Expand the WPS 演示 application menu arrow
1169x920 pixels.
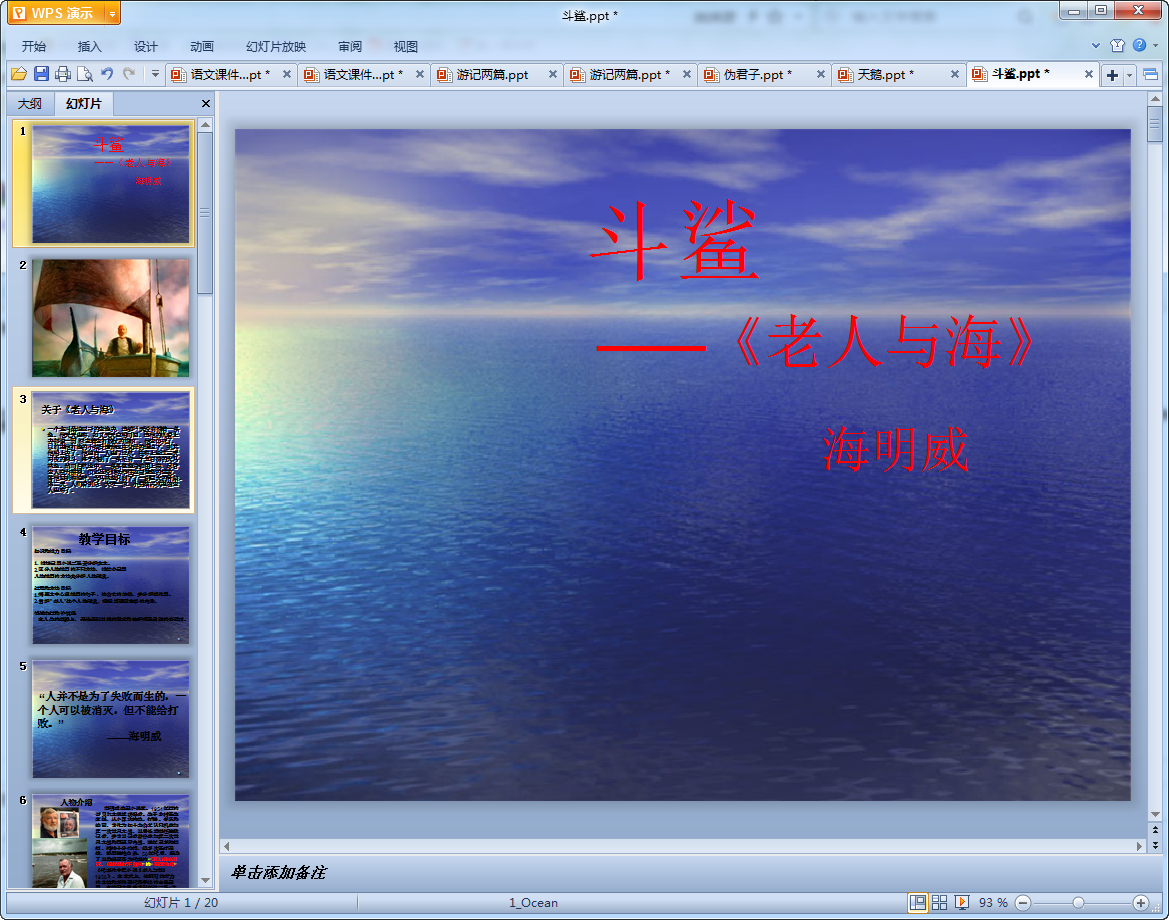coord(112,13)
